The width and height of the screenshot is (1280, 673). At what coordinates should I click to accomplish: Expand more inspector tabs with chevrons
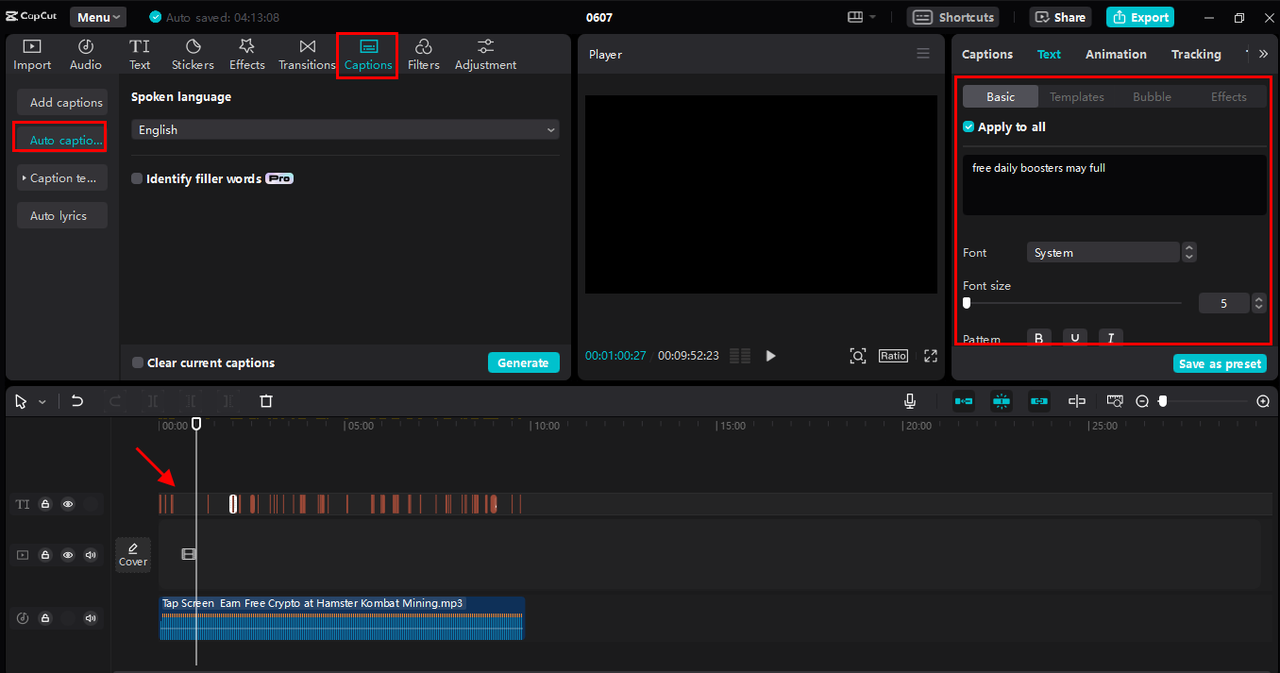1263,54
